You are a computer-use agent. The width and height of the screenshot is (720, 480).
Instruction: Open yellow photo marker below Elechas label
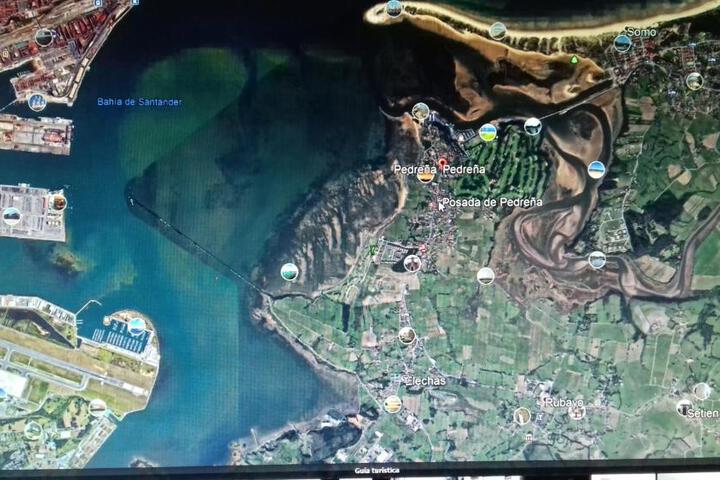[x=393, y=404]
